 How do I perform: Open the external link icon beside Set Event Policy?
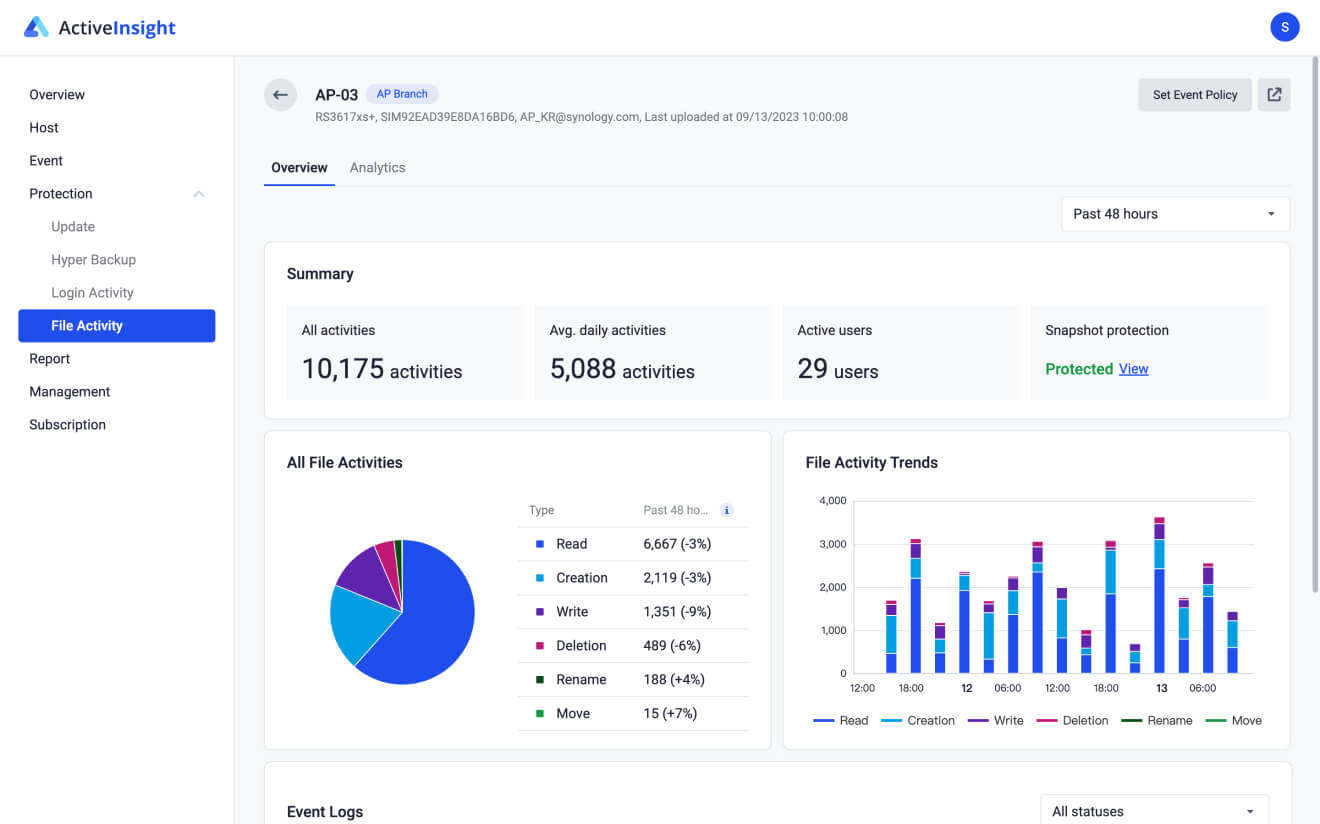click(1274, 94)
